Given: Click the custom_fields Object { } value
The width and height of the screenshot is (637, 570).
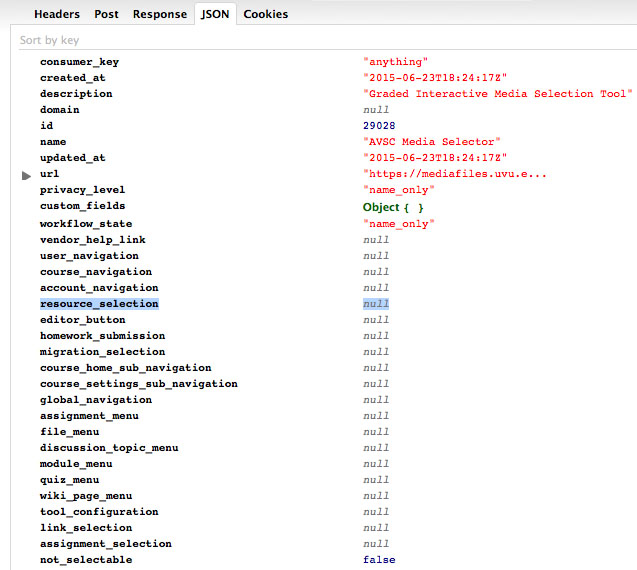Looking at the screenshot, I should pyautogui.click(x=393, y=208).
